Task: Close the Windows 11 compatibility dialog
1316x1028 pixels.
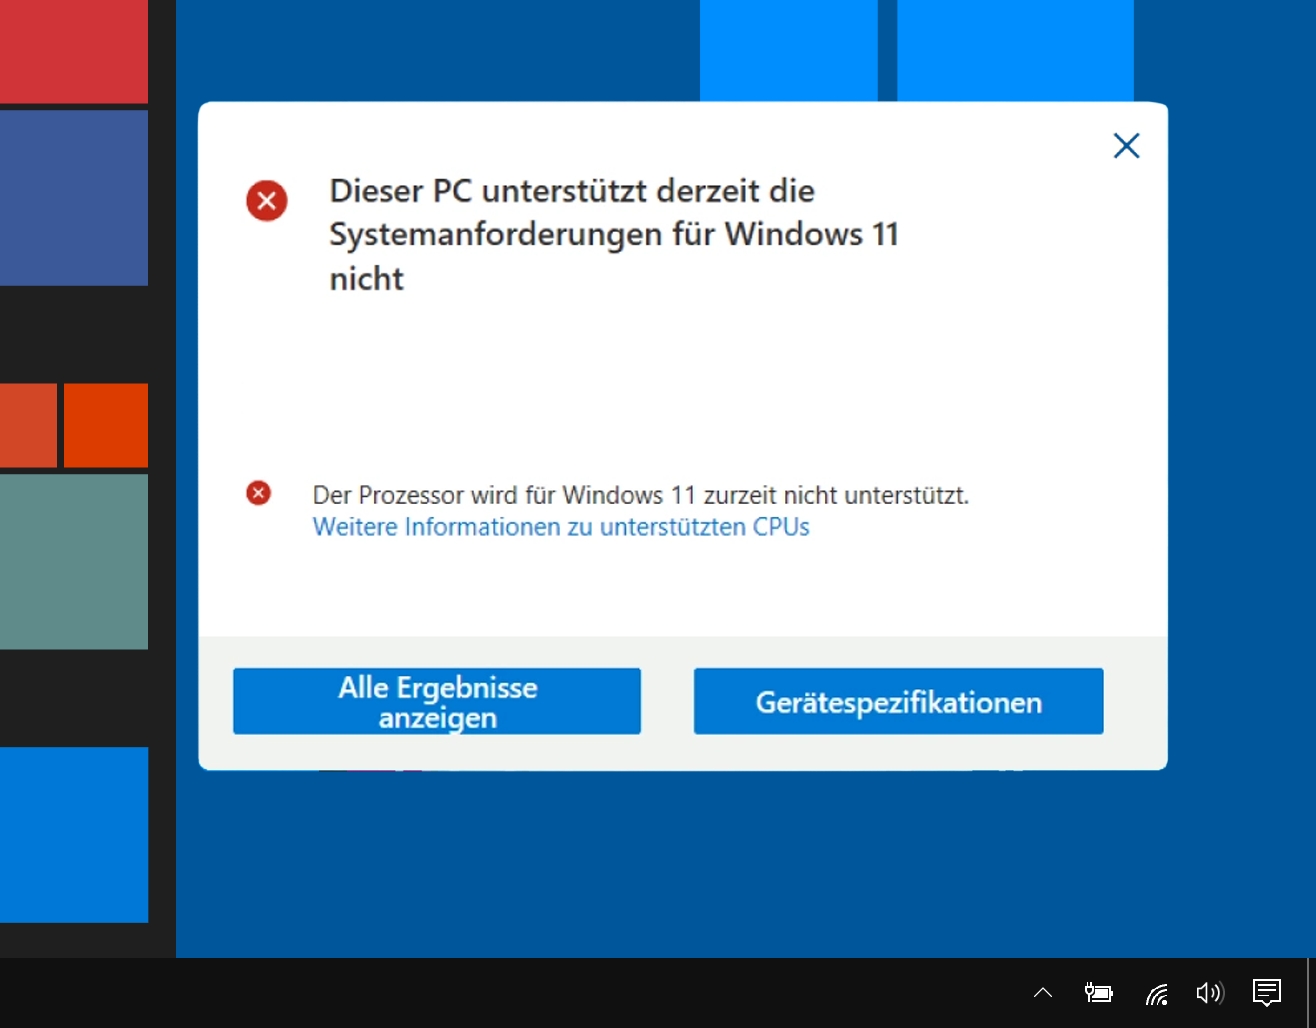Action: coord(1126,146)
